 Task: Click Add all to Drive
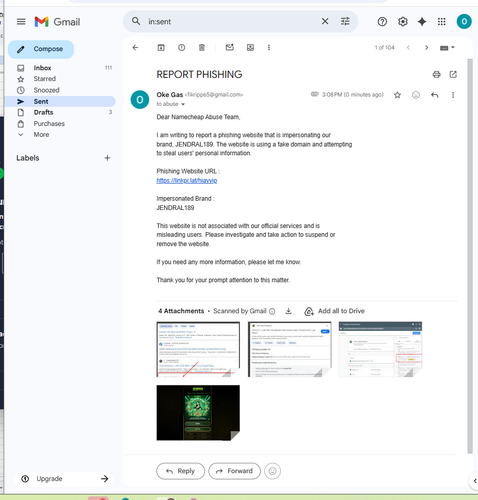click(334, 311)
